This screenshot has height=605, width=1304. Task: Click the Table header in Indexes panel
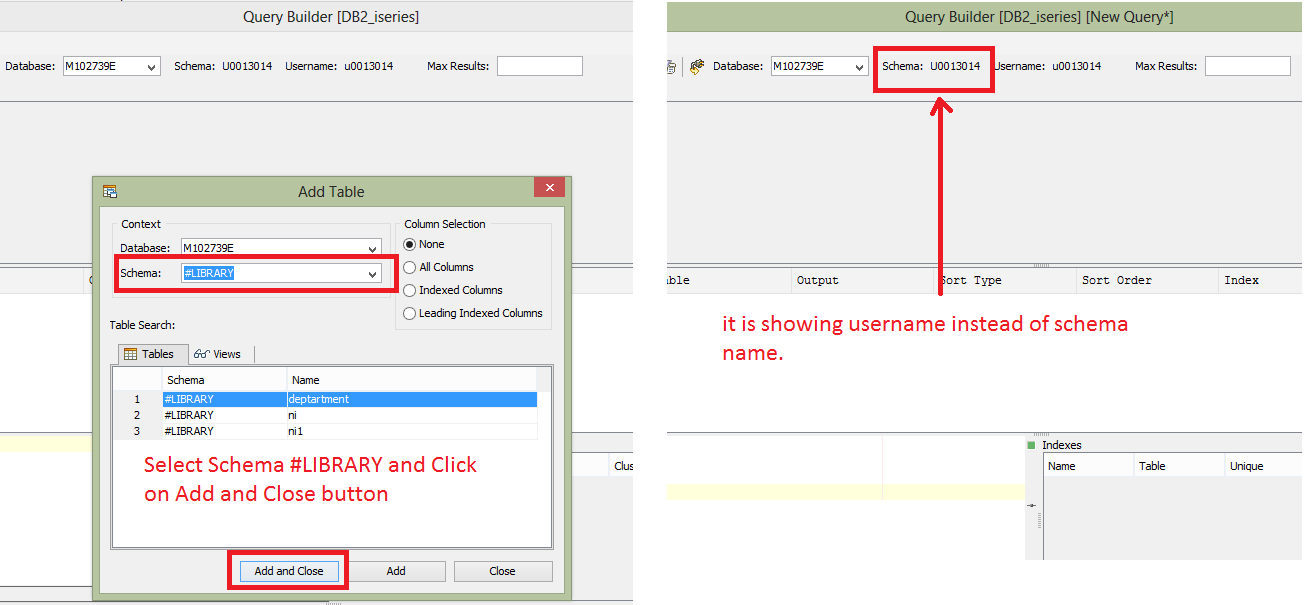pyautogui.click(x=1180, y=466)
